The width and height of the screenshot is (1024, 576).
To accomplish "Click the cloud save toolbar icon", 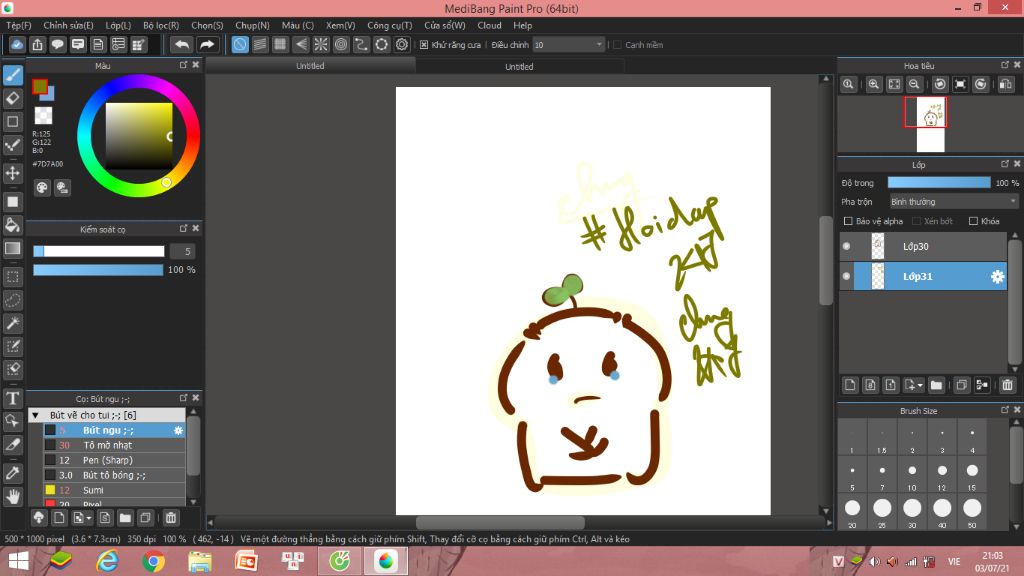I will pos(17,44).
